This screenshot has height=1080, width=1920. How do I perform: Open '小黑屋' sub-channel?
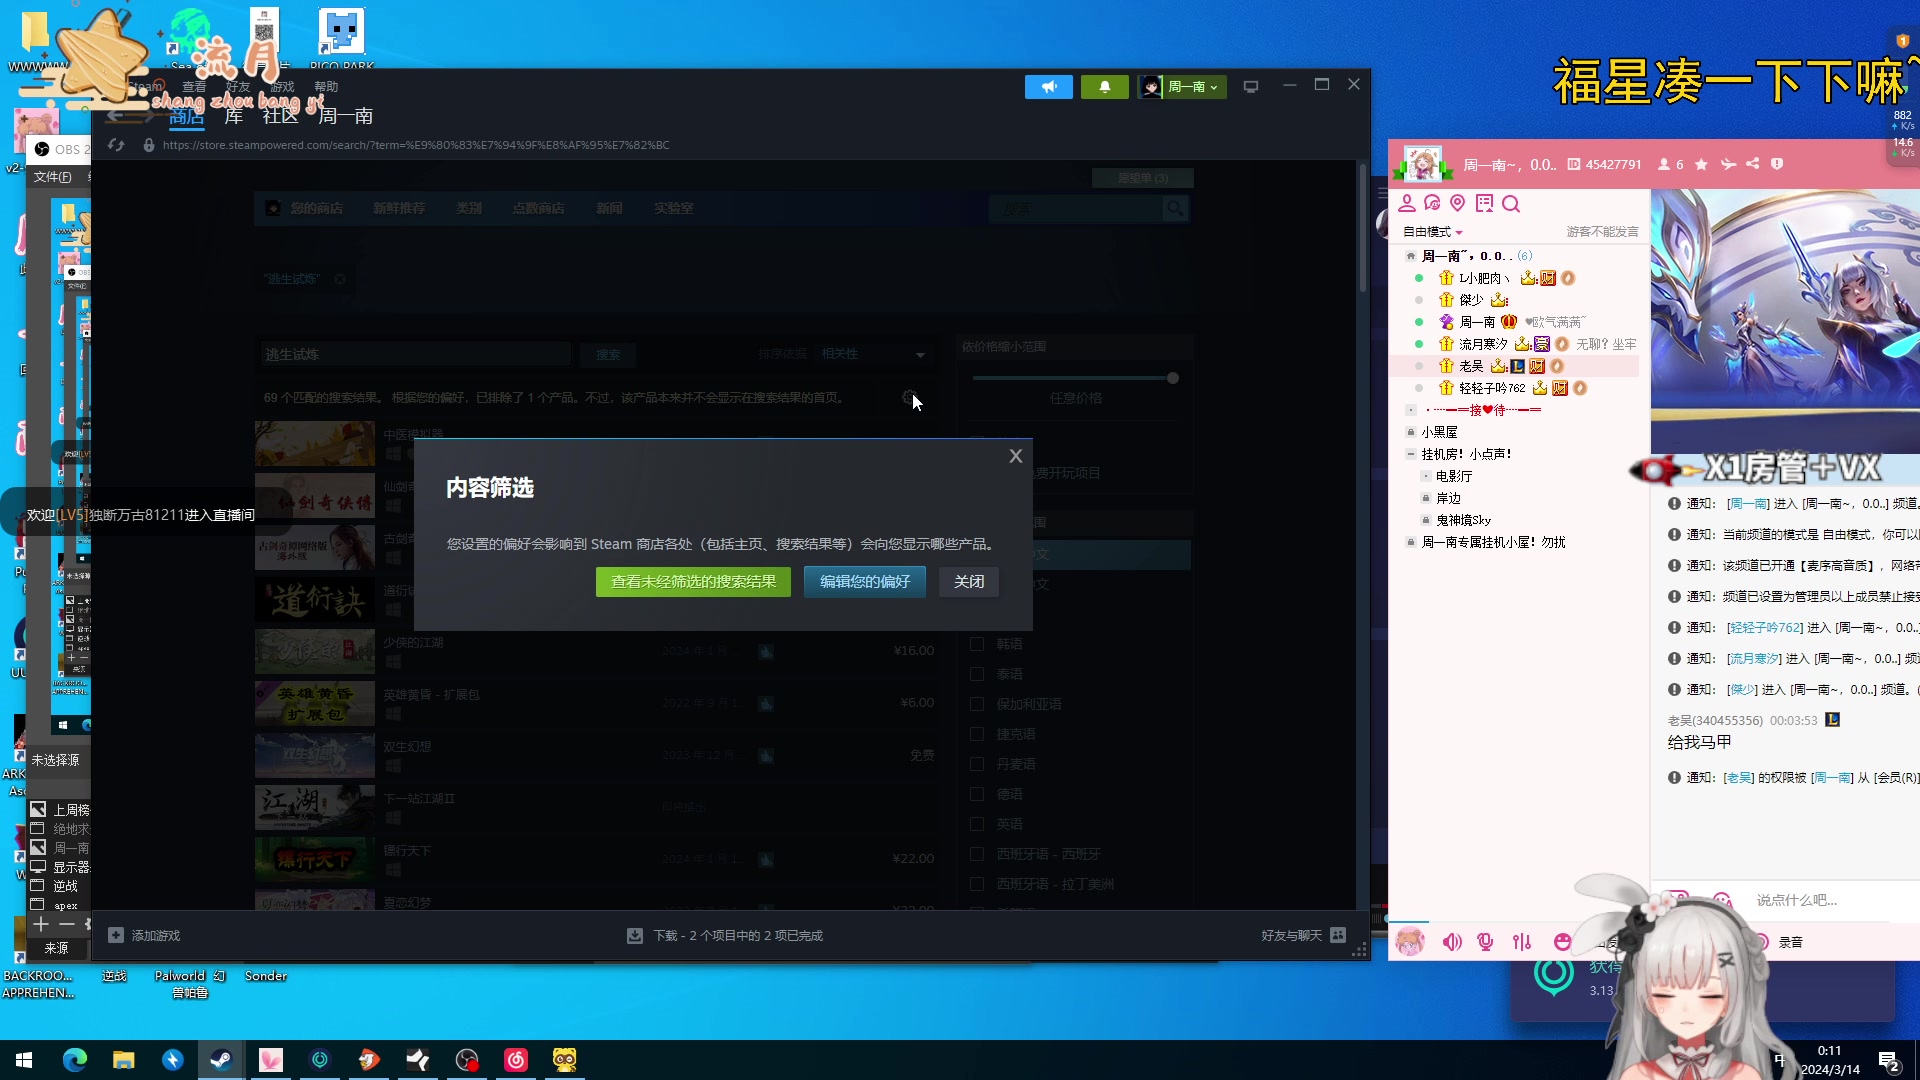1439,432
